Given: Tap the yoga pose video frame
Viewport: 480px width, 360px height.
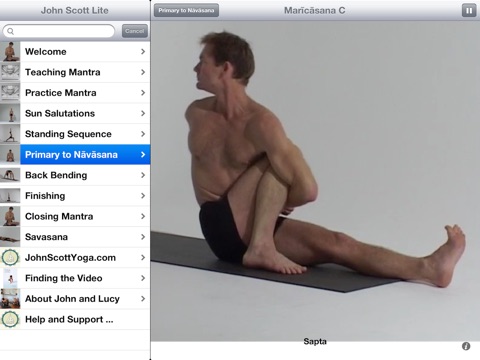Looking at the screenshot, I should tap(315, 181).
